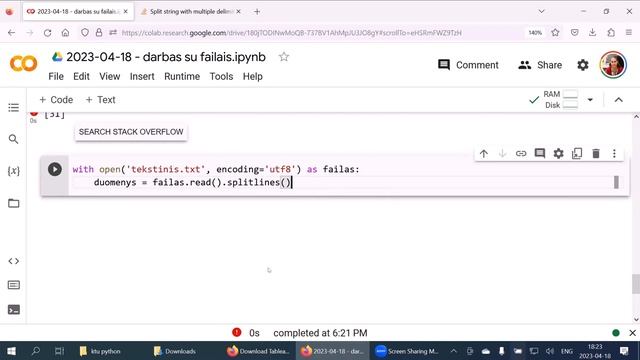
Task: Open the Tools menu
Action: 221,76
